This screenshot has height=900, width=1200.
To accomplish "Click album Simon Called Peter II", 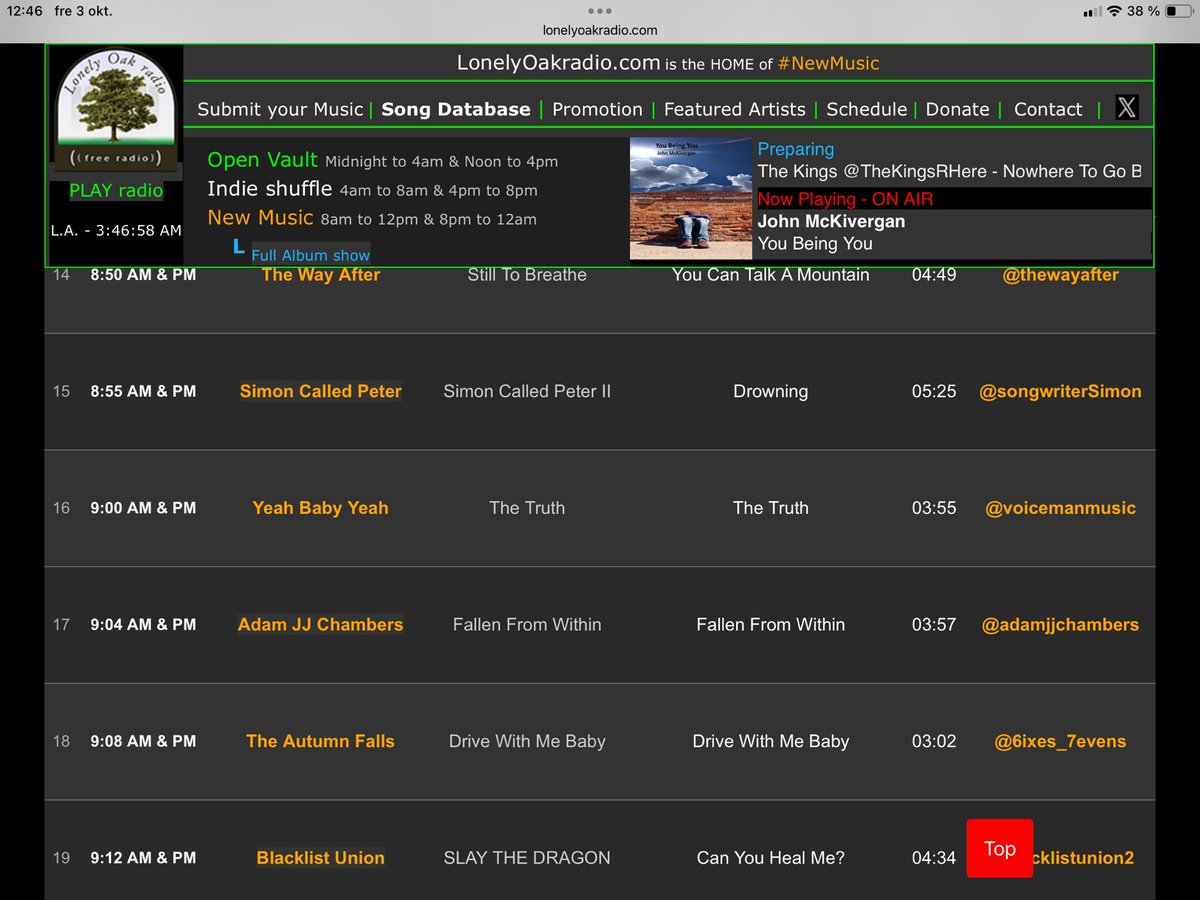I will pyautogui.click(x=527, y=391).
